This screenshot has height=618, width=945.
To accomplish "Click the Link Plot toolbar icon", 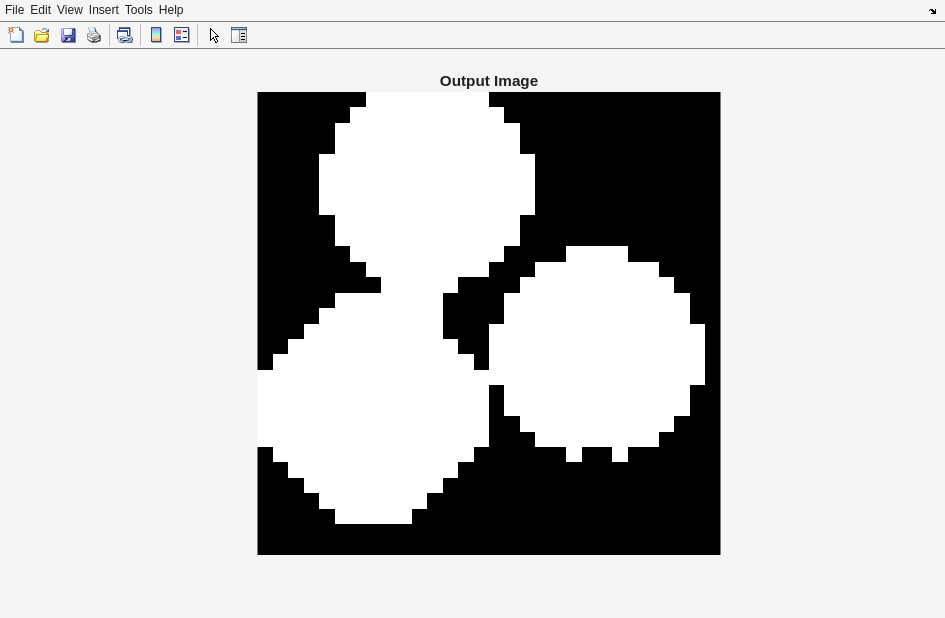I will (x=124, y=35).
